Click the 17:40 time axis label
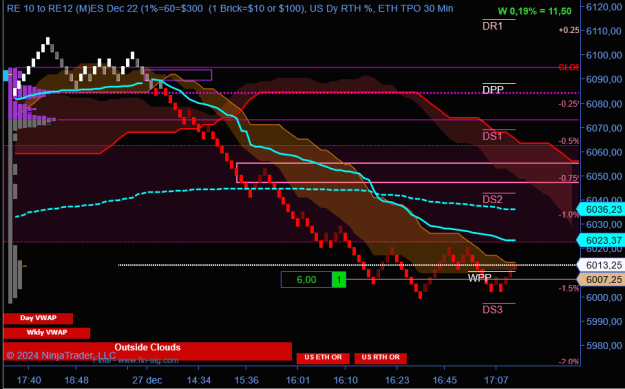 28,380
